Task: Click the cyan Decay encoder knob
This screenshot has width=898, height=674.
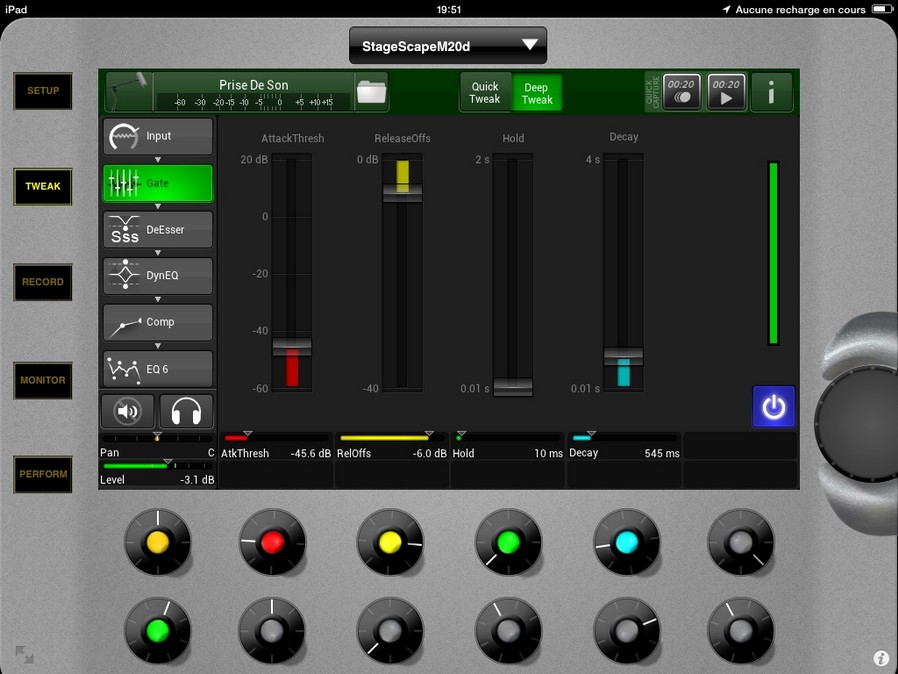Action: pos(627,542)
